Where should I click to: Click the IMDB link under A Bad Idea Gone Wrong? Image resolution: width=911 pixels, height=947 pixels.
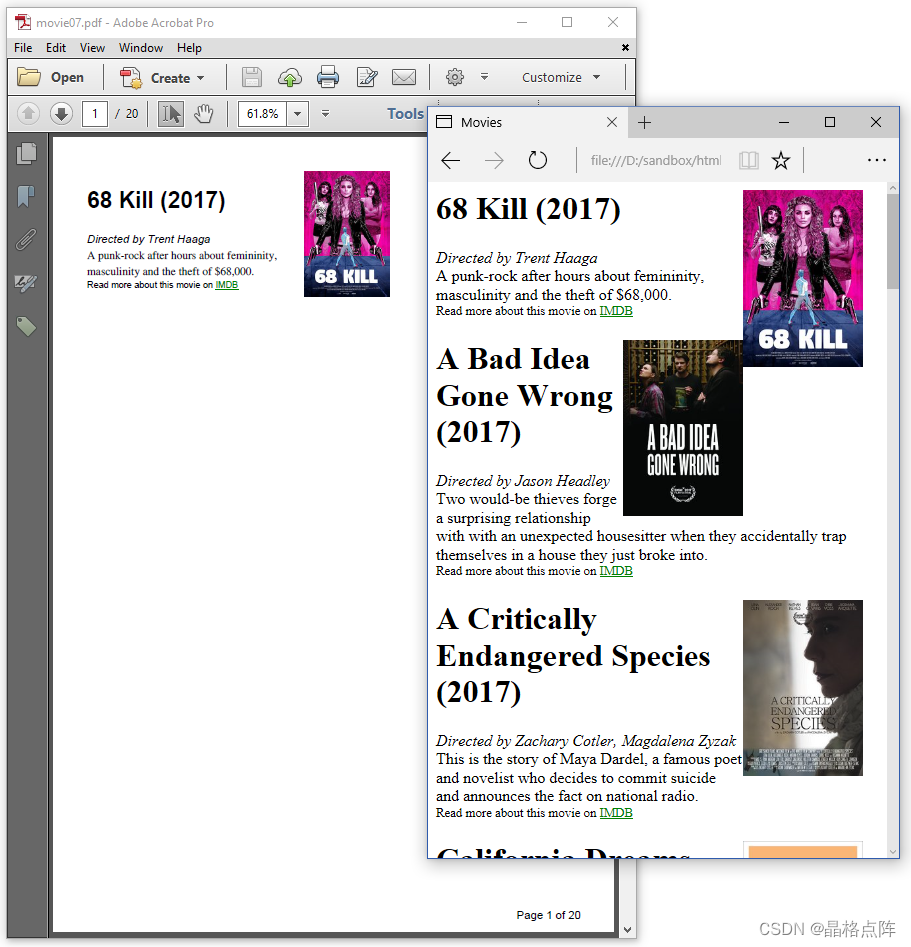[x=616, y=571]
